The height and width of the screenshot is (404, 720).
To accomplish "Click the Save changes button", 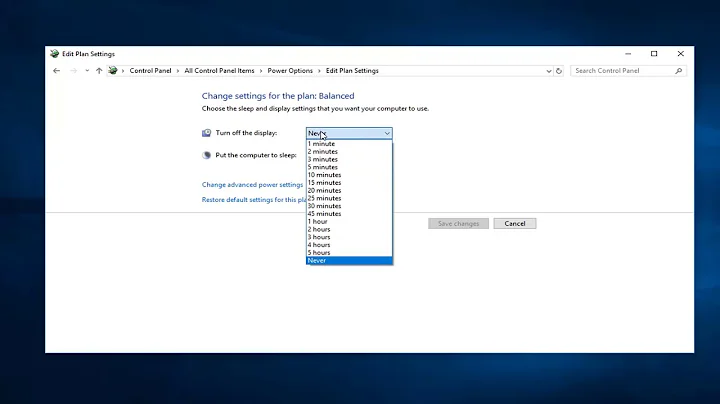I will coord(458,224).
